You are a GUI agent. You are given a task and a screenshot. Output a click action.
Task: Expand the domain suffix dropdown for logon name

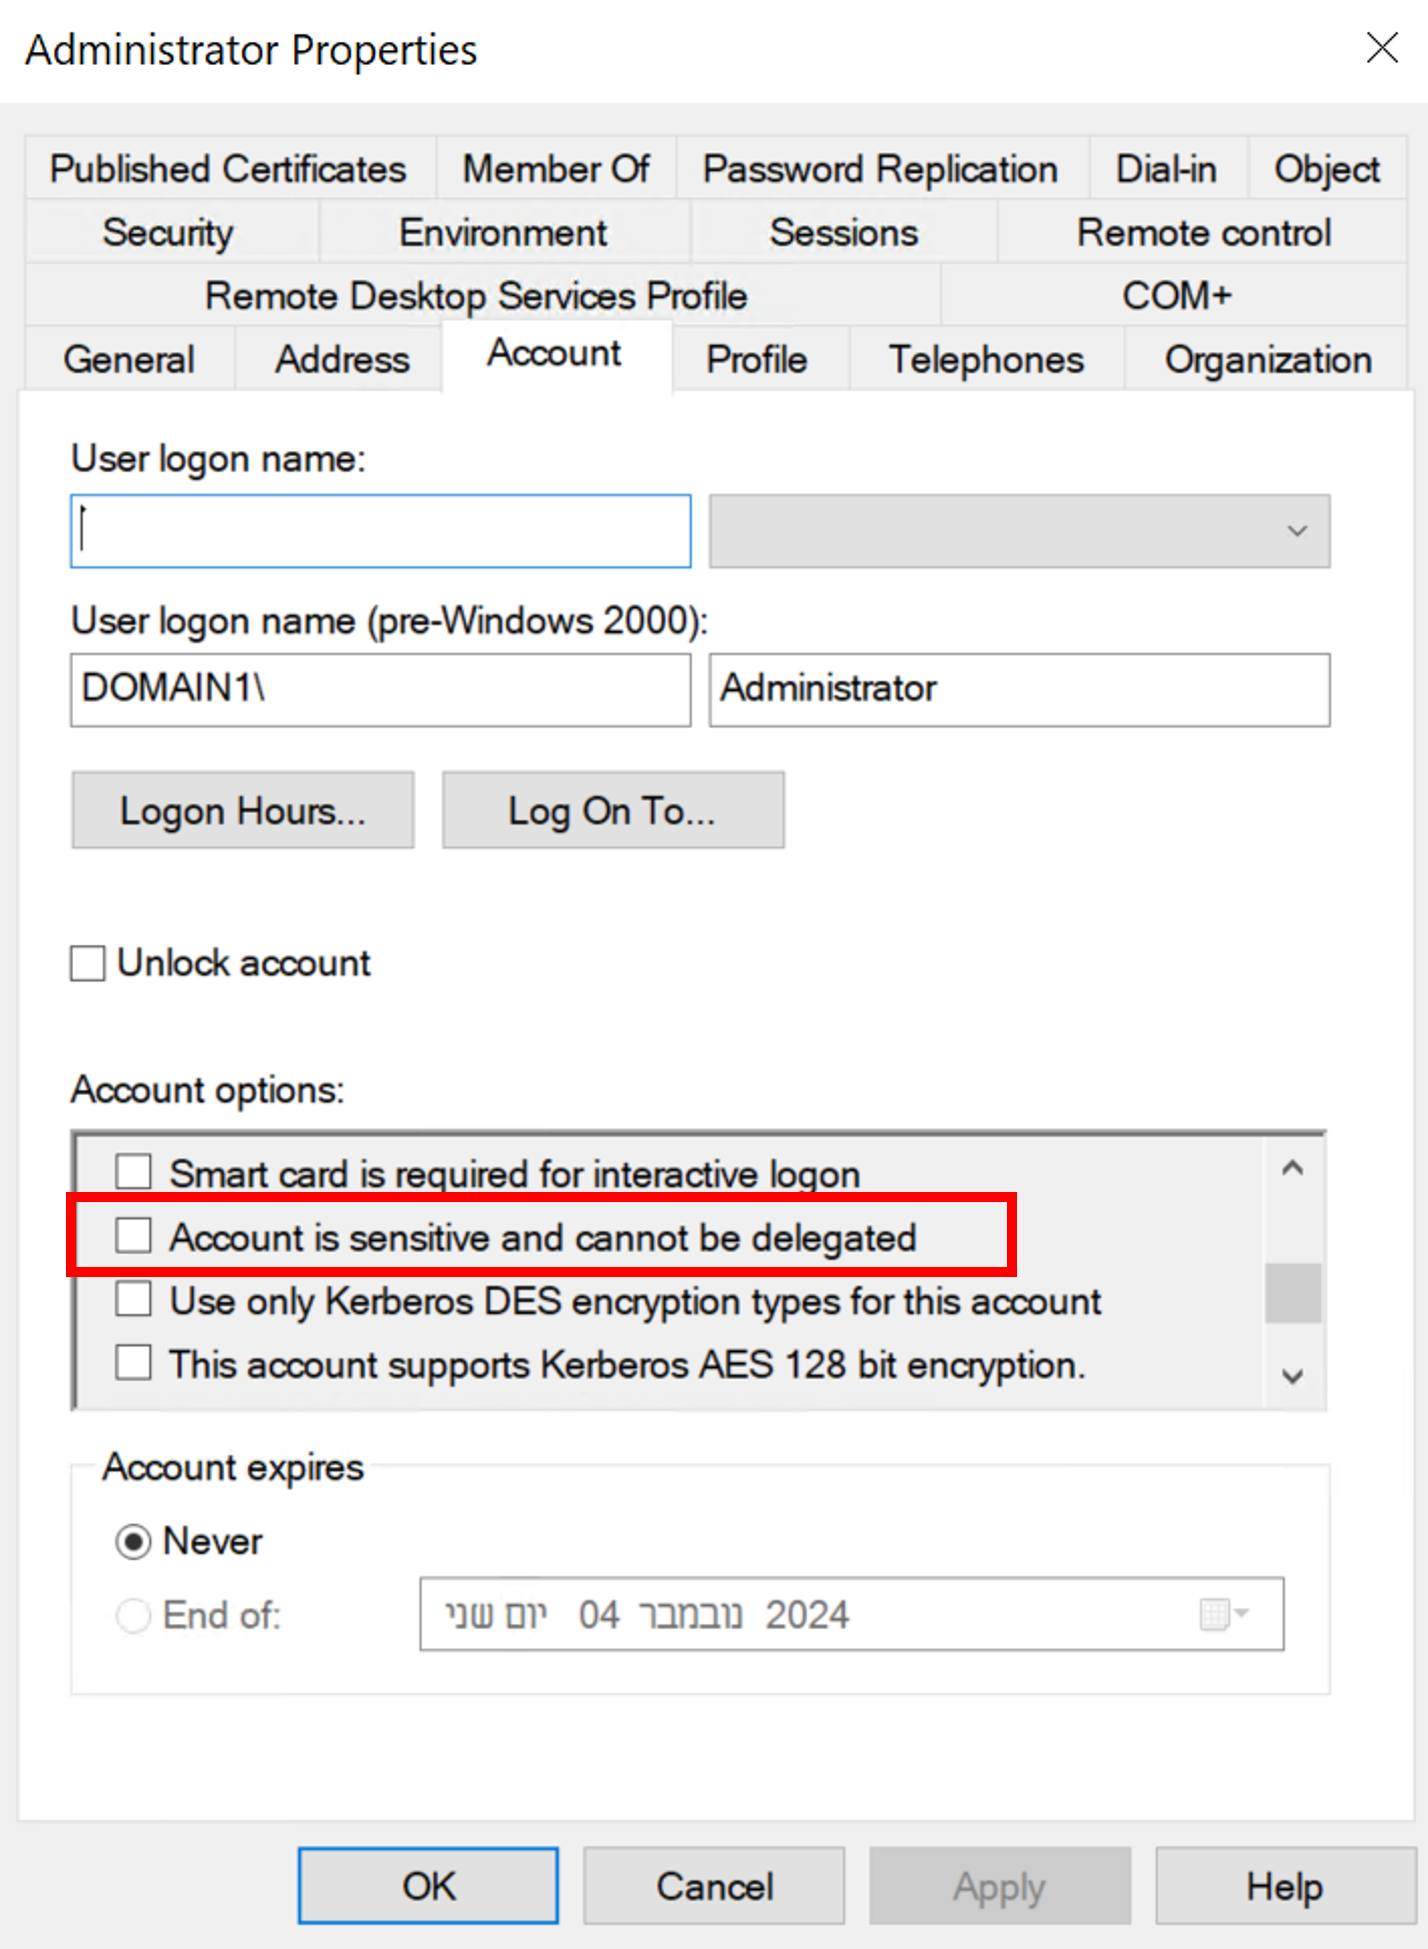(x=1296, y=531)
